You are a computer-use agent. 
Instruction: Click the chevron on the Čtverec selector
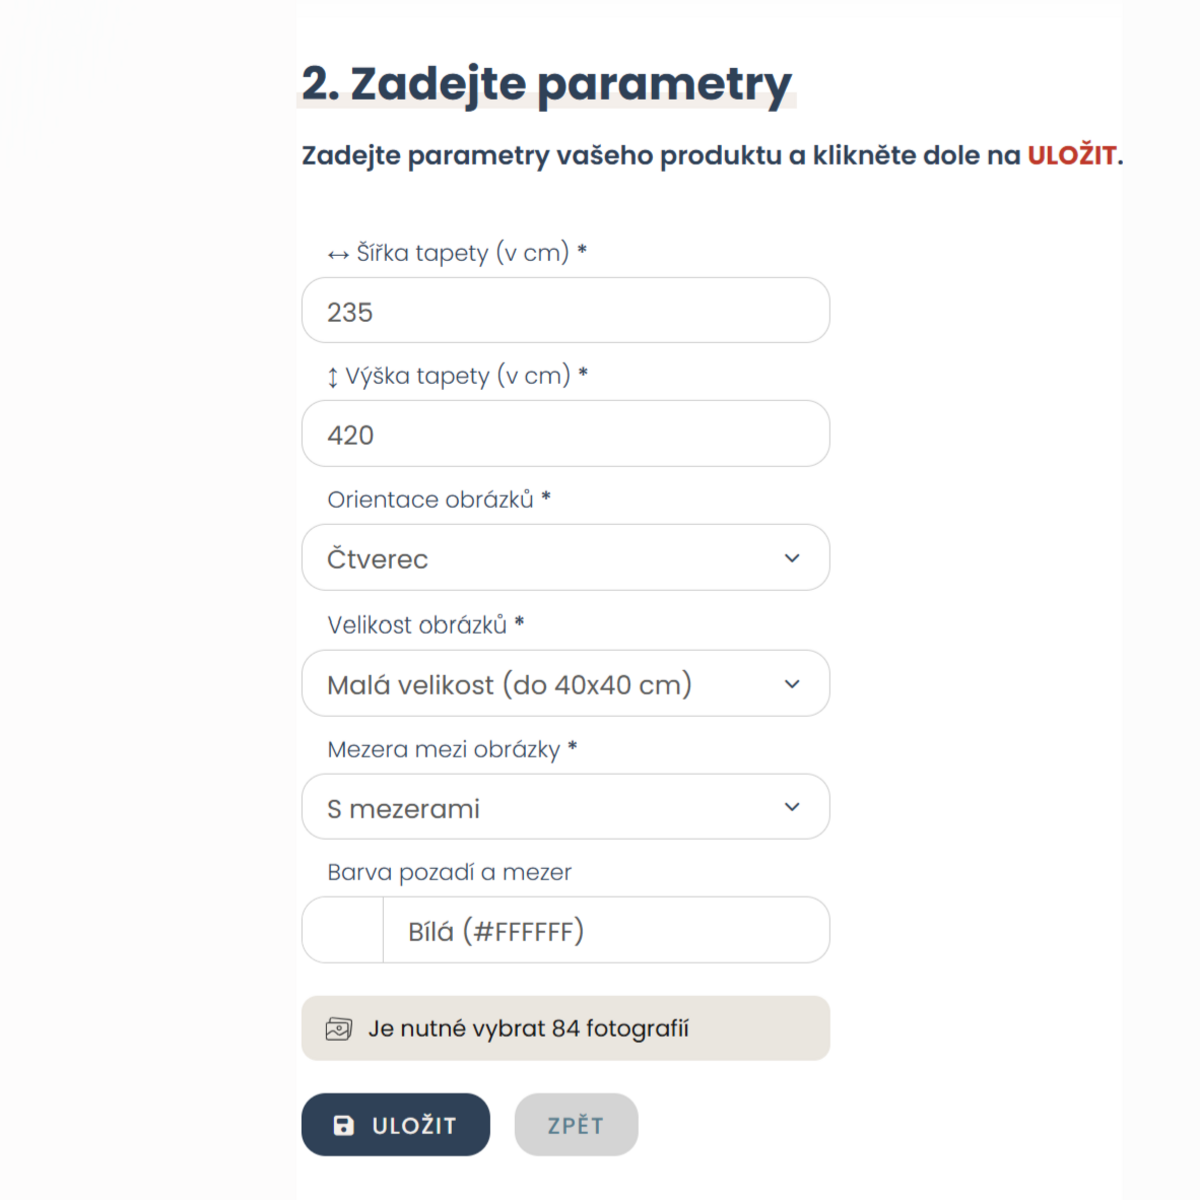tap(793, 557)
